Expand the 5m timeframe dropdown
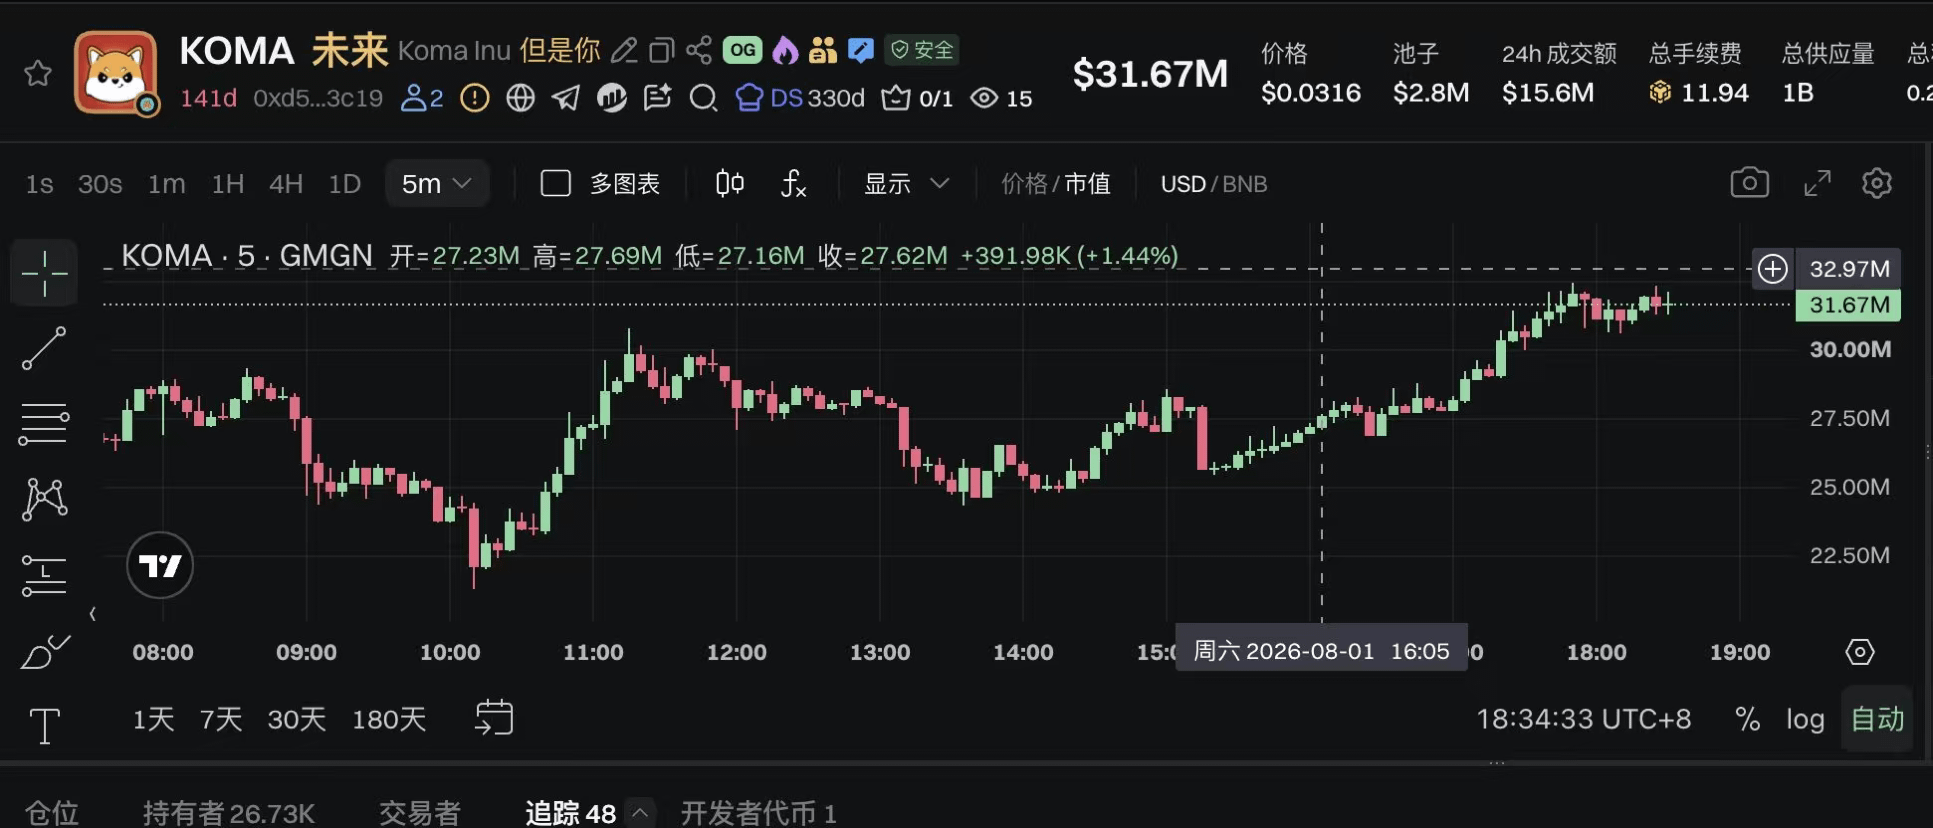1933x828 pixels. [437, 184]
